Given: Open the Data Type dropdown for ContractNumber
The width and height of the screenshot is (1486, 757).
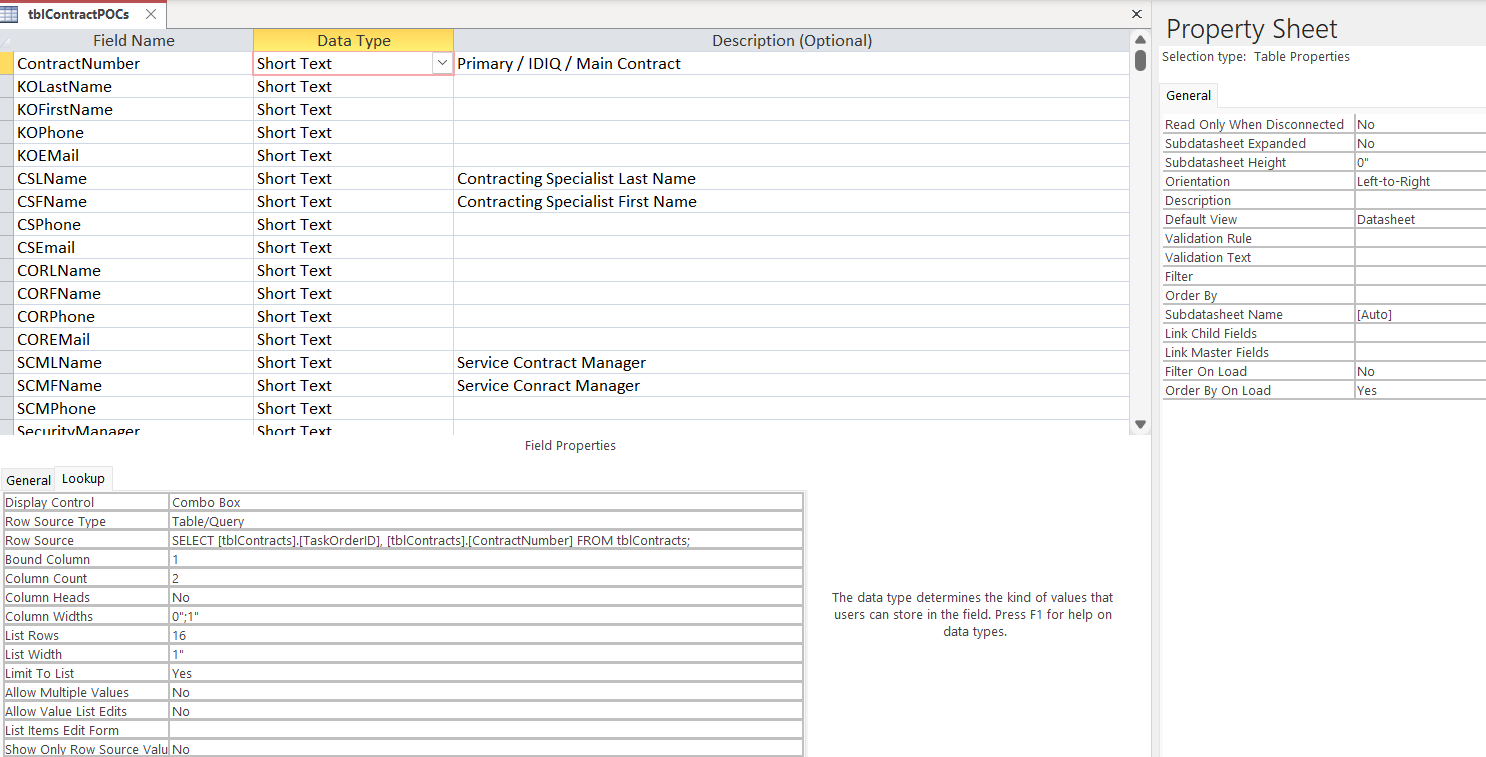Looking at the screenshot, I should coord(441,63).
